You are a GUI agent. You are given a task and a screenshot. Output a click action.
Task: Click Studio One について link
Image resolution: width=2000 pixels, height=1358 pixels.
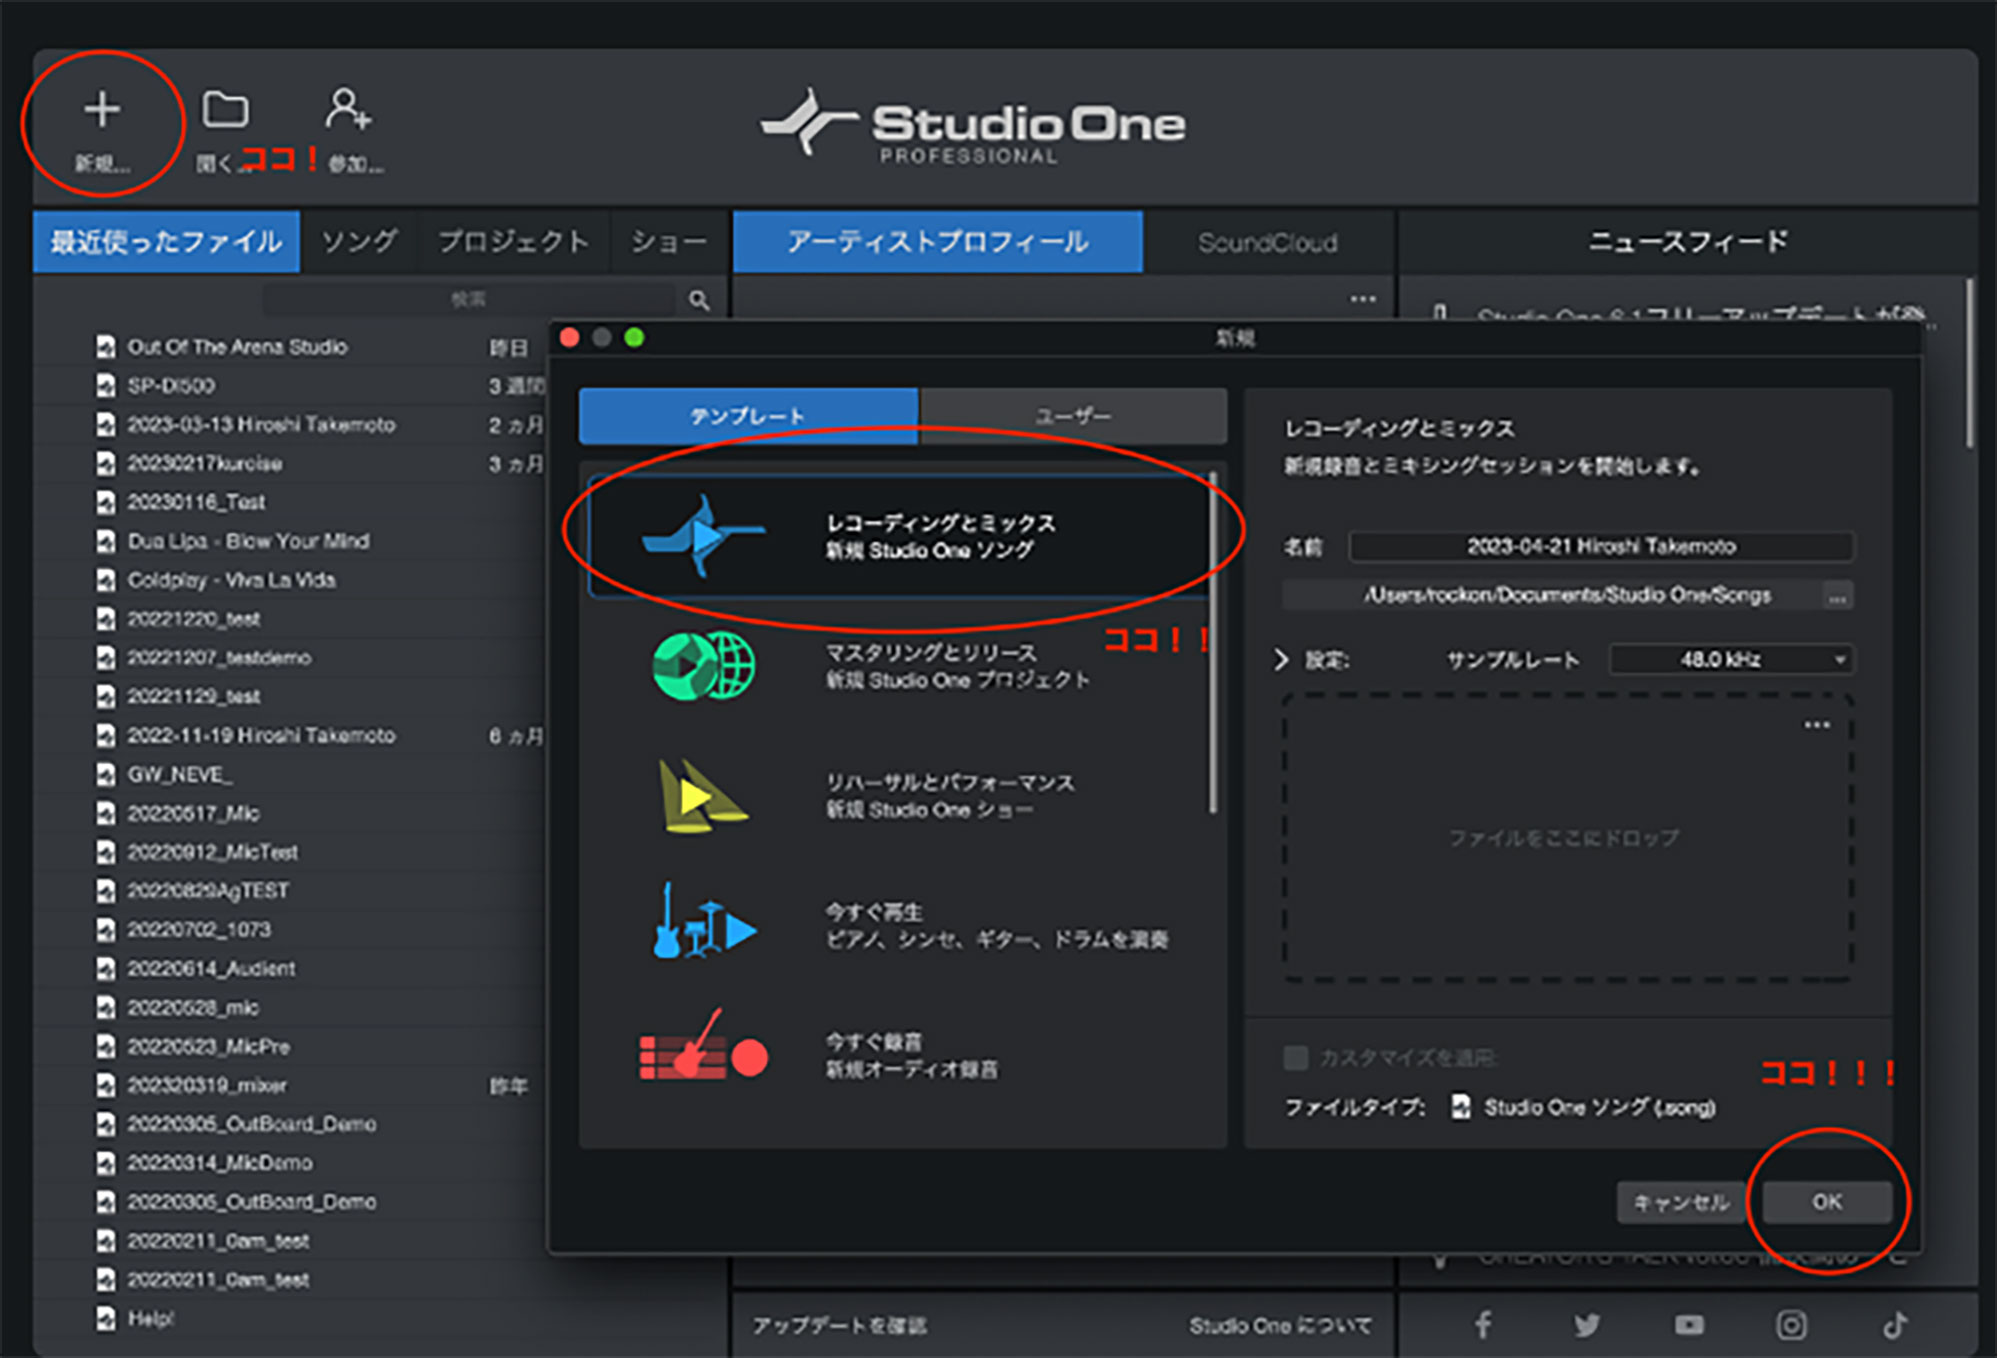[1280, 1326]
